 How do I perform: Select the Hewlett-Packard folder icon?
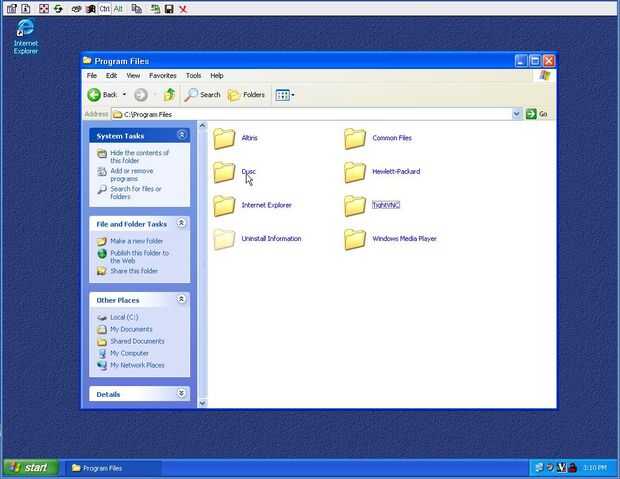point(355,172)
